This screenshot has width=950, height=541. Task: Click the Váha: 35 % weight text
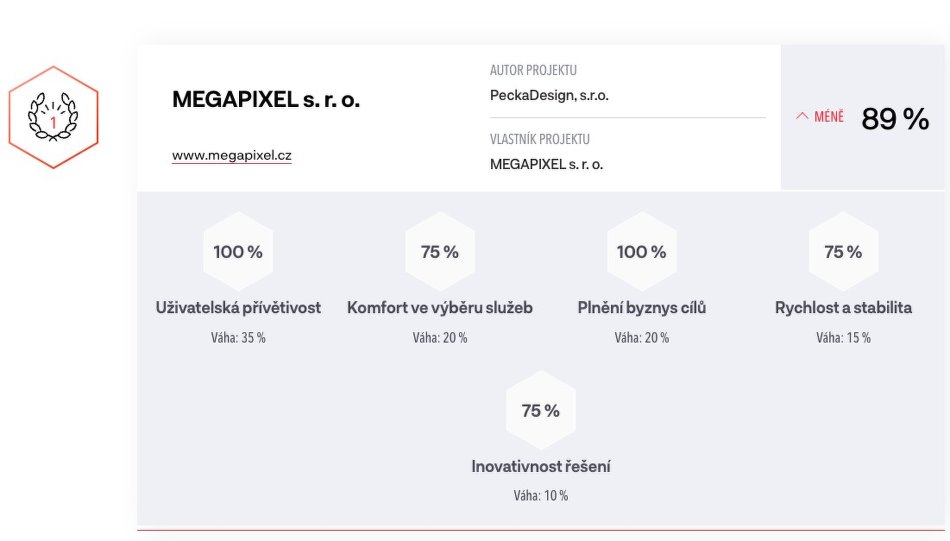tap(238, 337)
